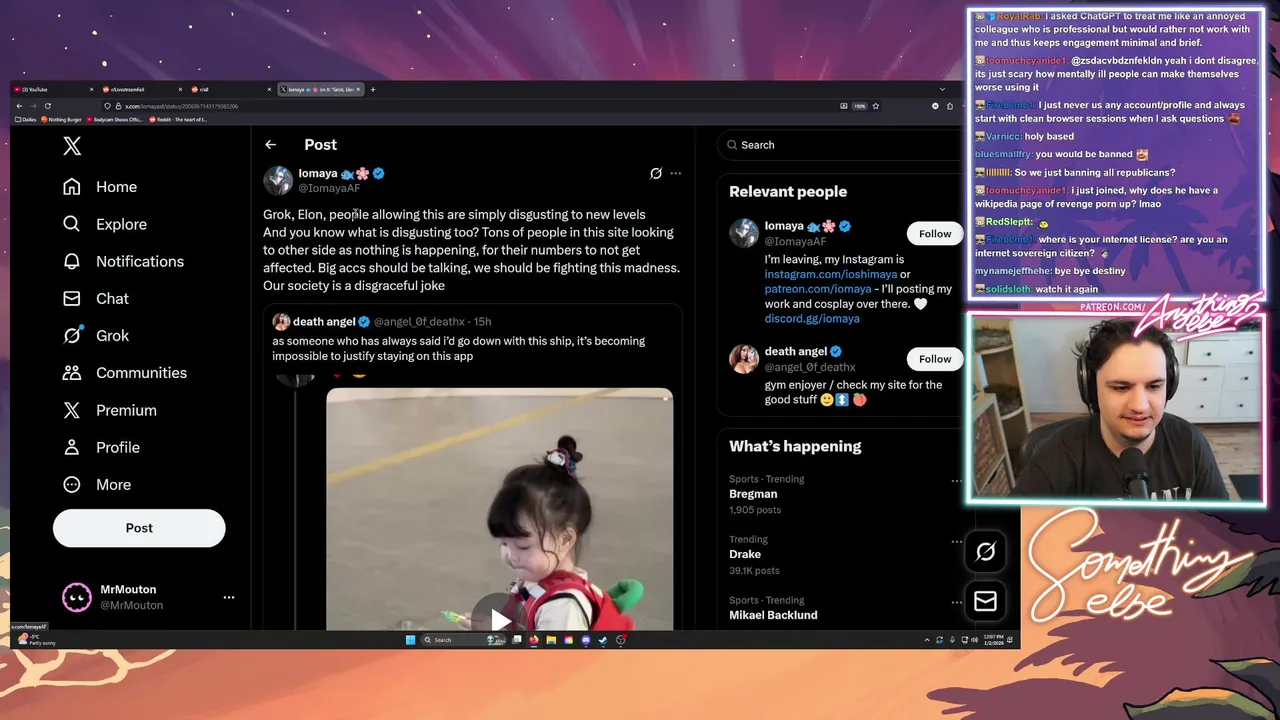Open the Nothing Burger bookmark
The width and height of the screenshot is (1280, 720).
pos(62,120)
